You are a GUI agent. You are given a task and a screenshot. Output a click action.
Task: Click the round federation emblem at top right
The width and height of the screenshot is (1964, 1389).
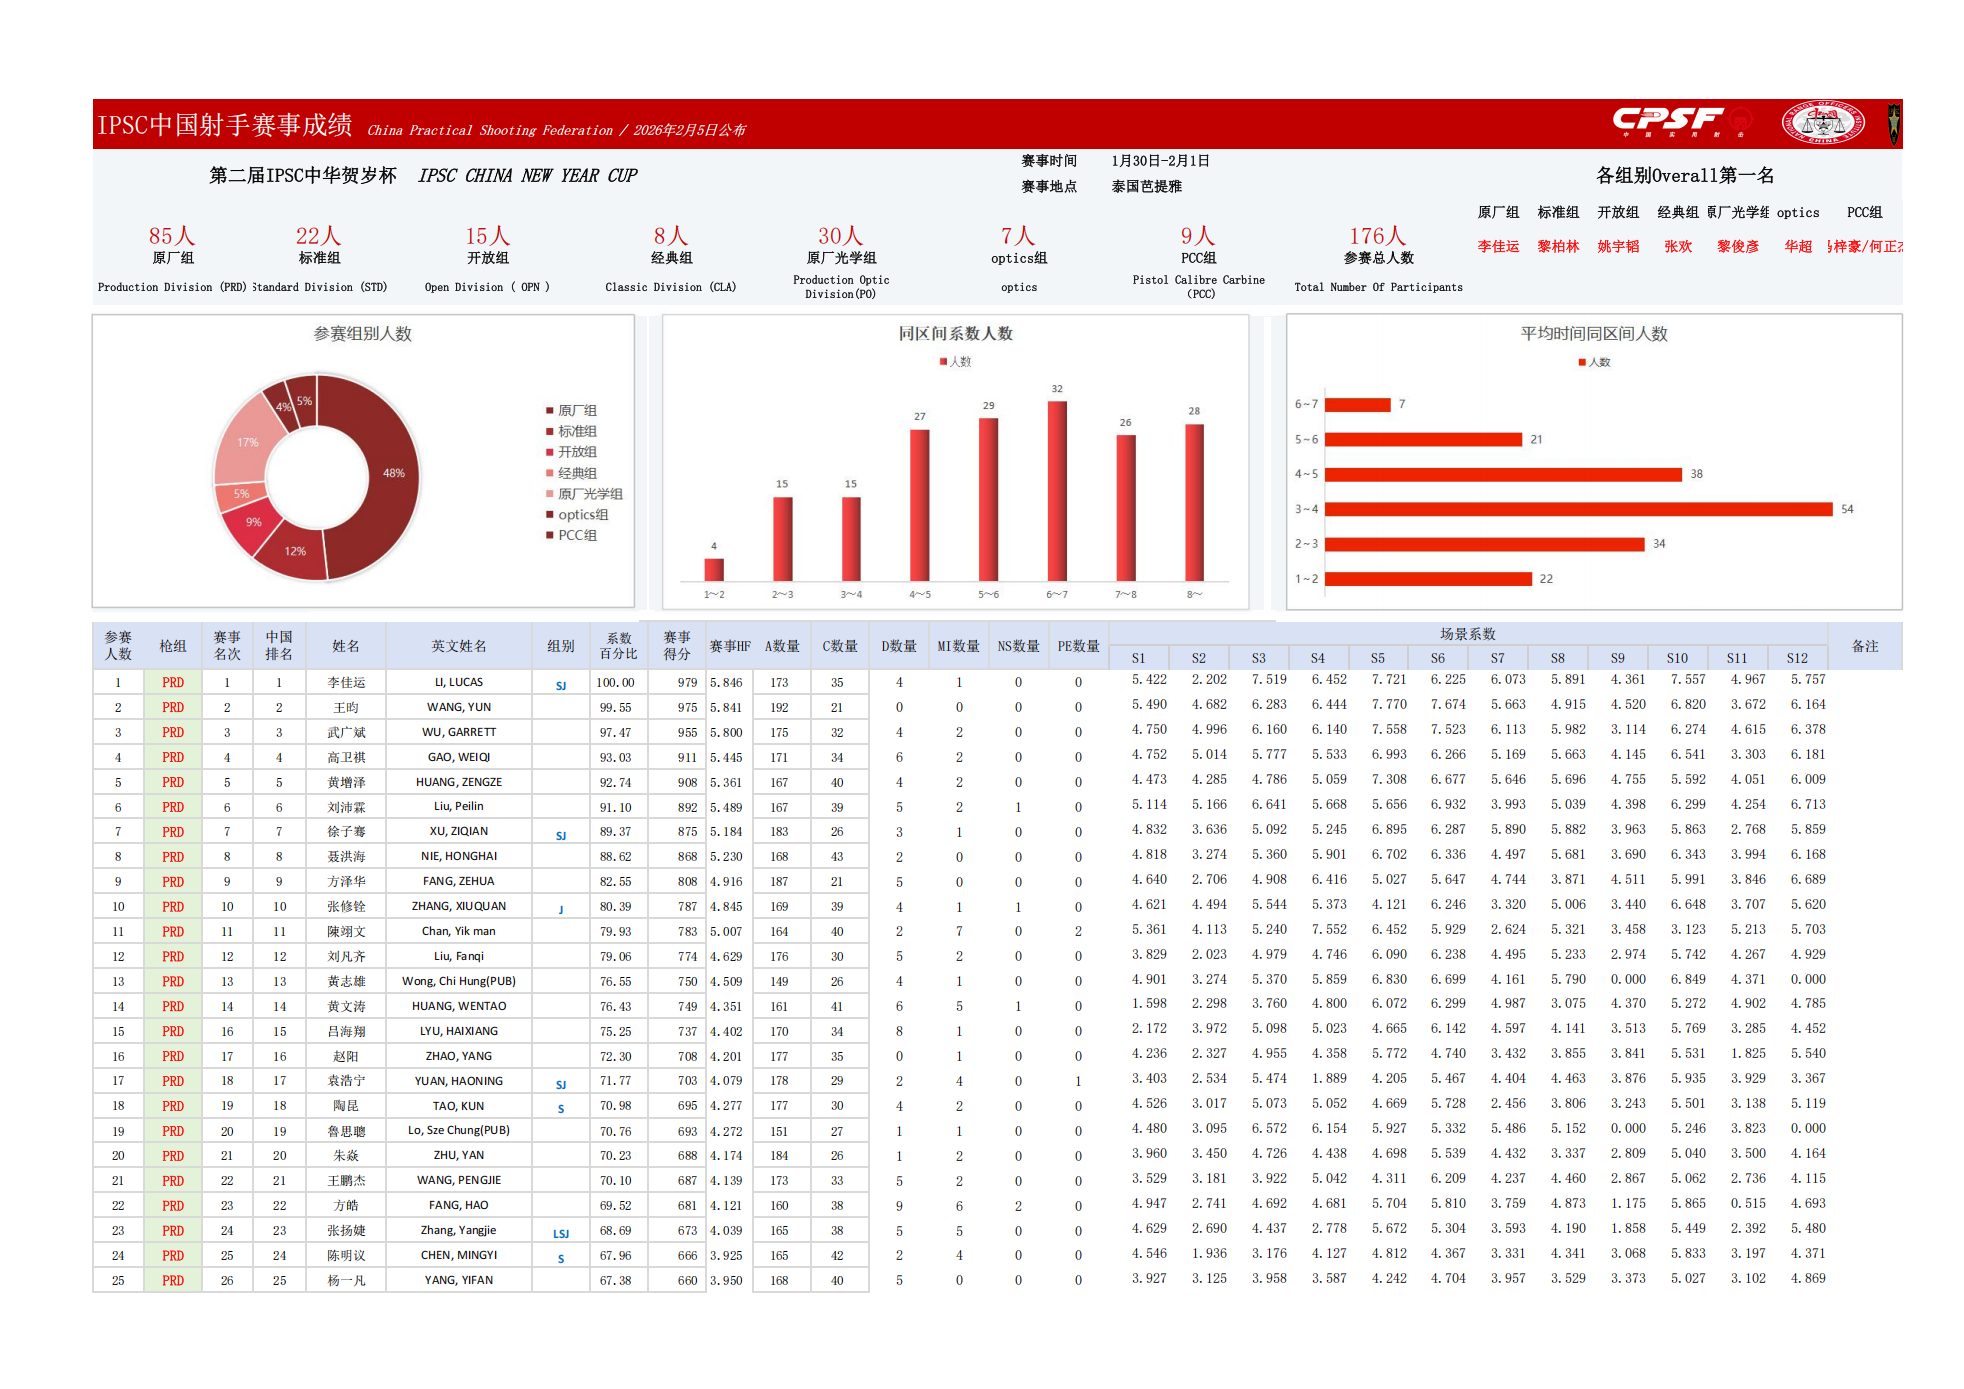click(1822, 123)
